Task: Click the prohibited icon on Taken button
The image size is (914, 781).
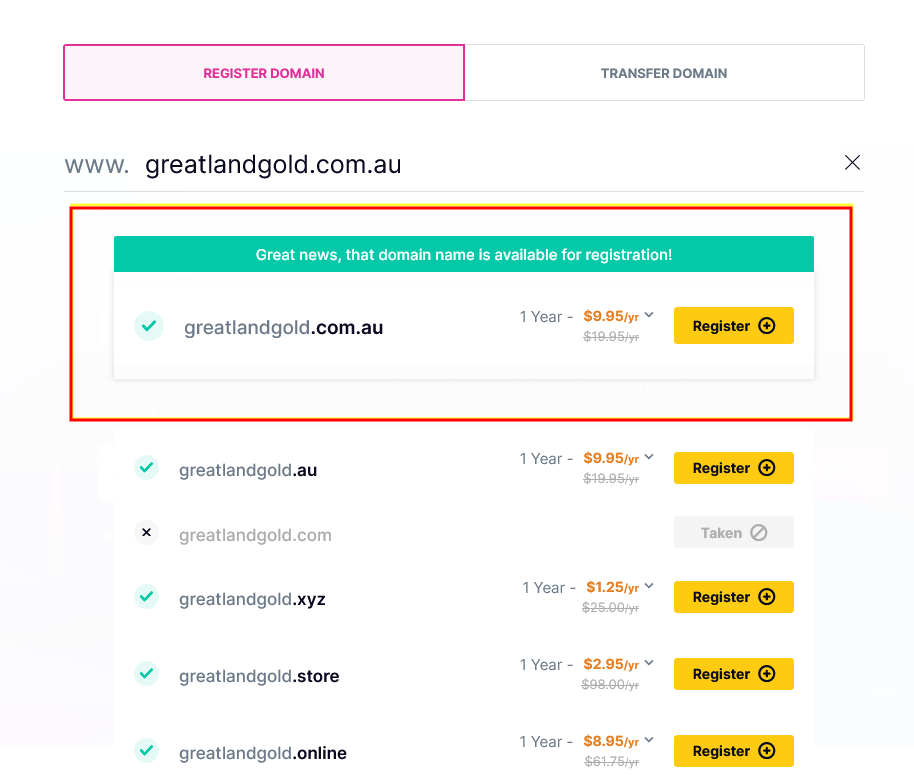Action: pyautogui.click(x=758, y=533)
